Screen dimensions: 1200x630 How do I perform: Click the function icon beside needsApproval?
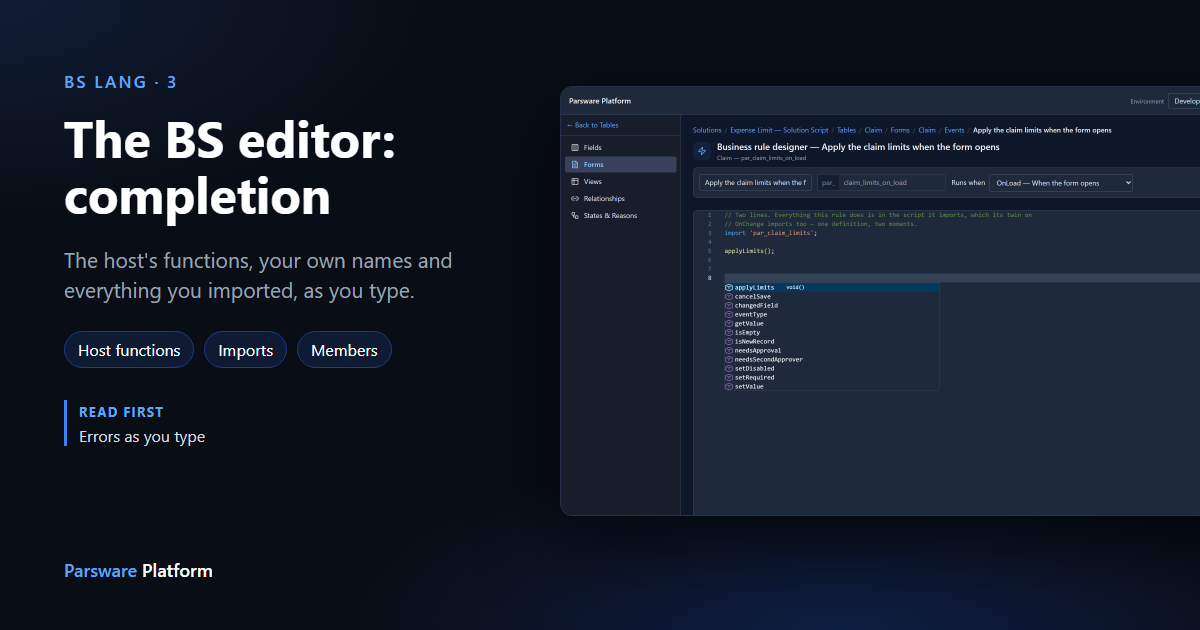click(x=729, y=351)
